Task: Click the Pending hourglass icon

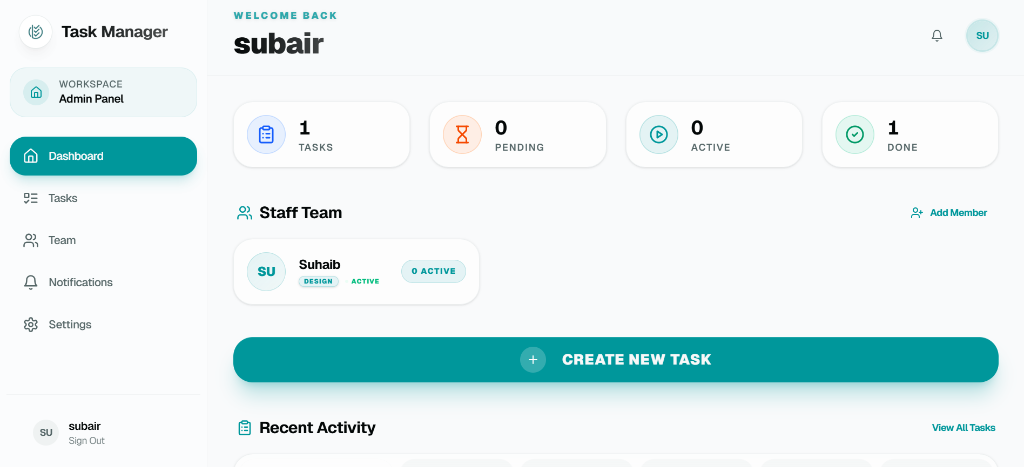Action: point(462,134)
